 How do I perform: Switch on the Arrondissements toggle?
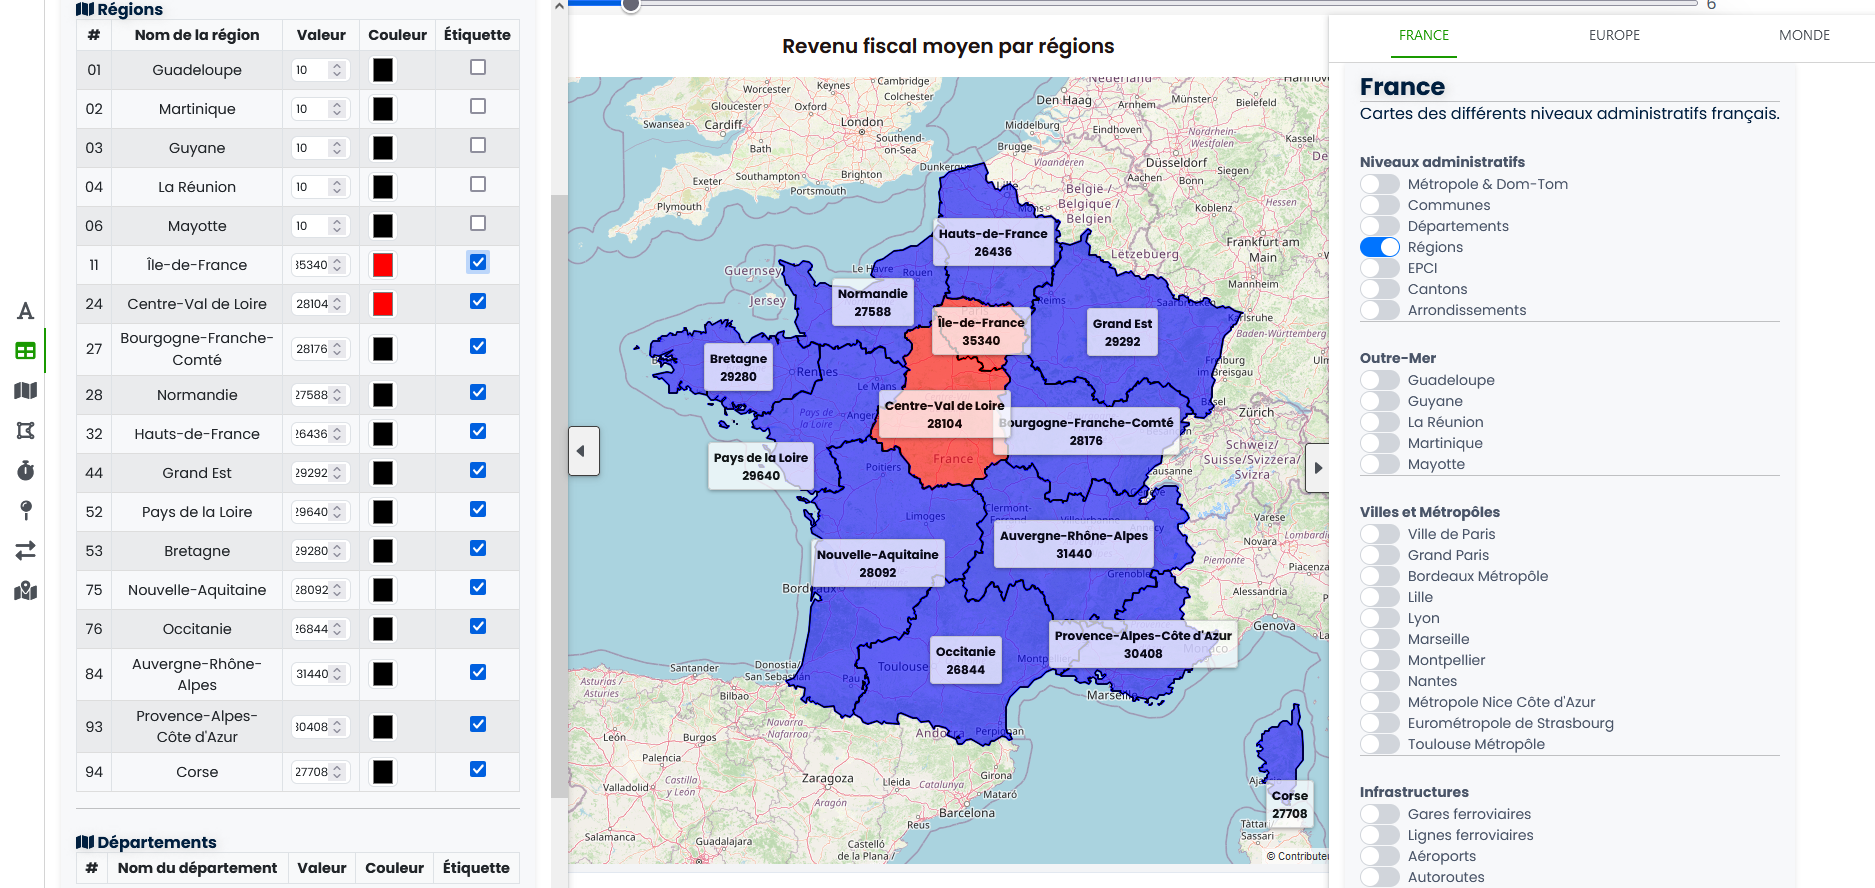pos(1380,310)
